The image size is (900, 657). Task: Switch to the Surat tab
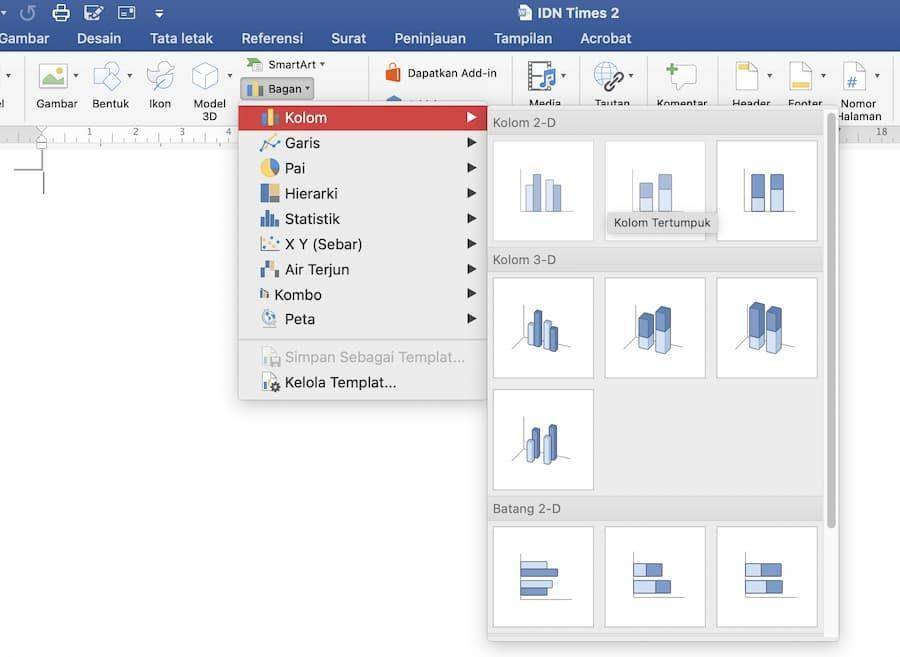(x=348, y=38)
